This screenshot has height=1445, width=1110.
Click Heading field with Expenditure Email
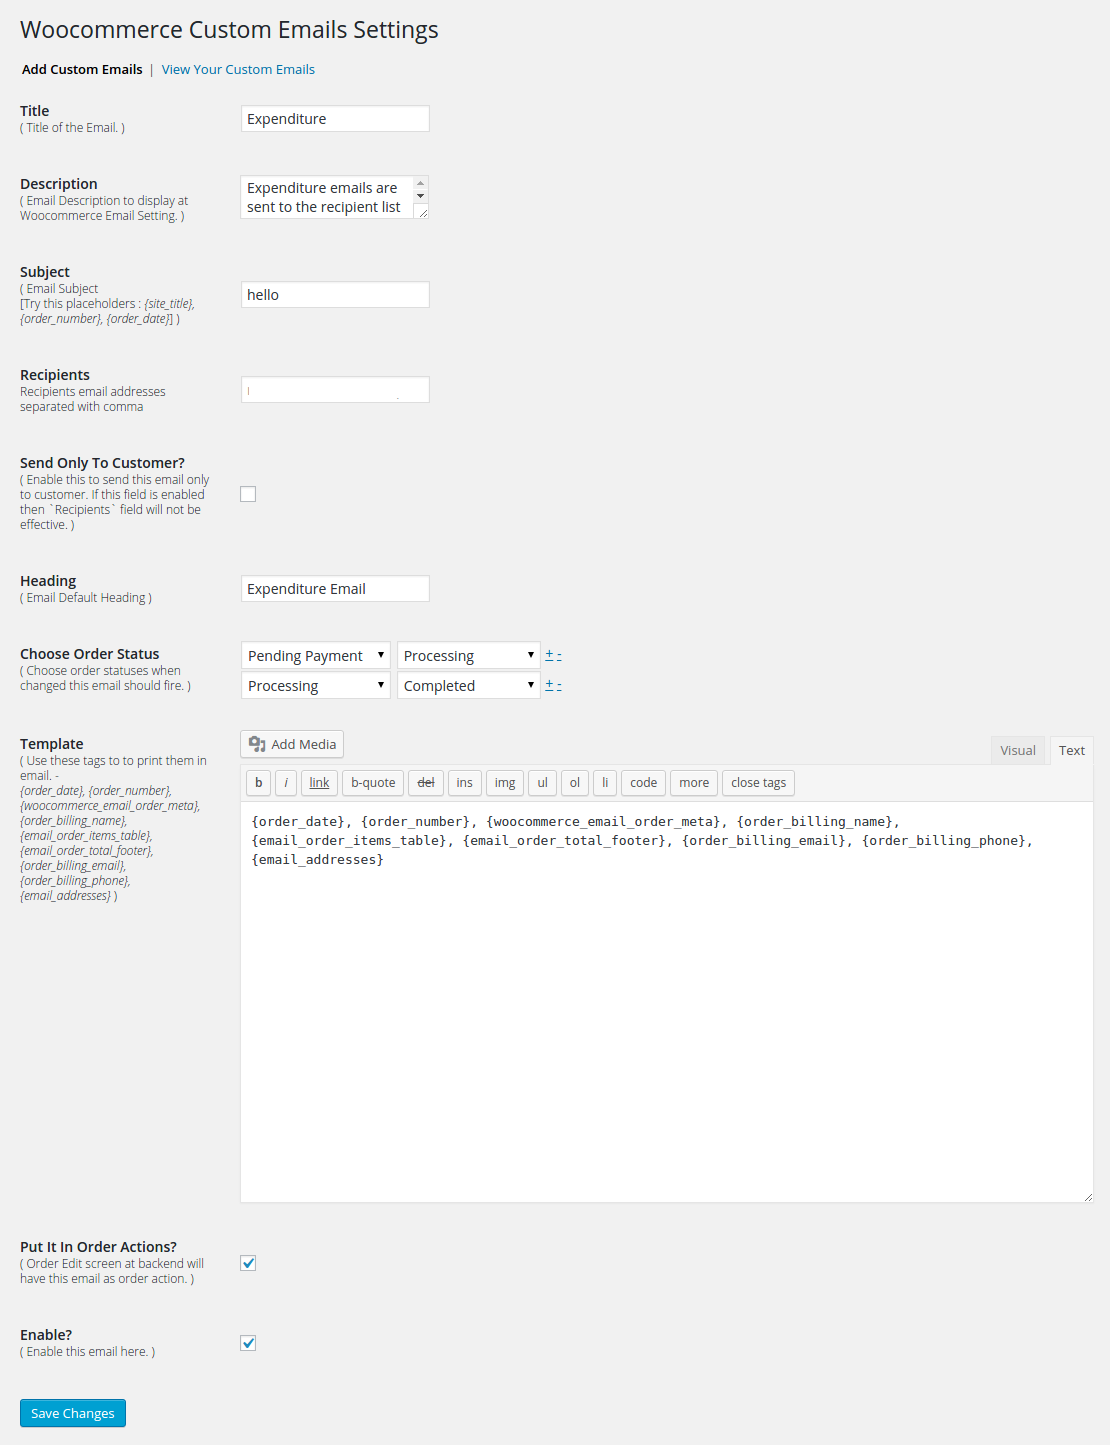pyautogui.click(x=335, y=588)
